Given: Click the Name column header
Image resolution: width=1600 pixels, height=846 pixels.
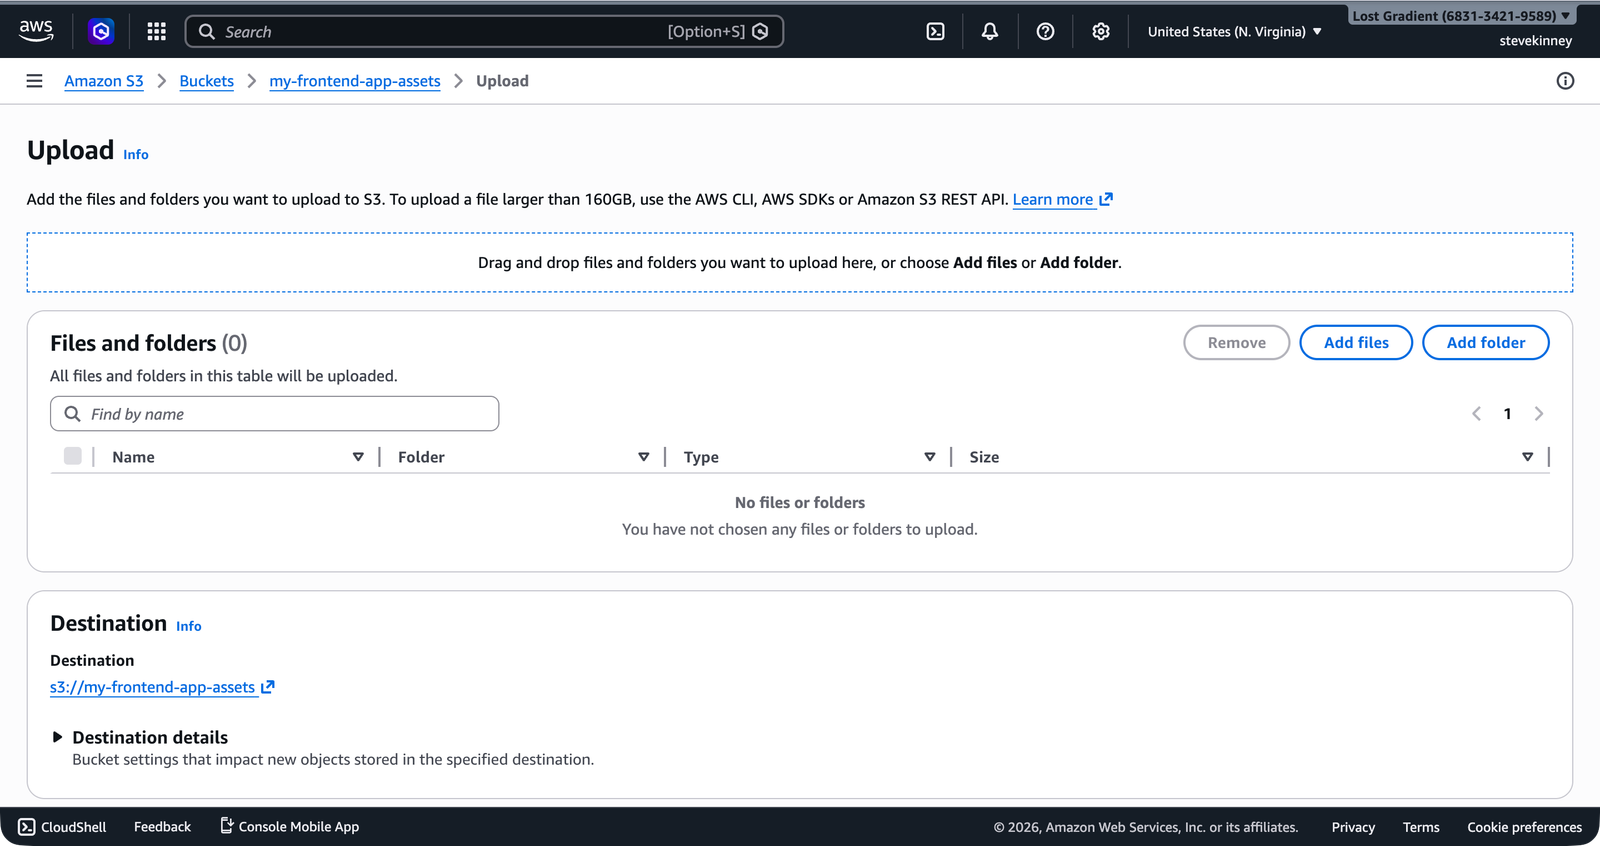Looking at the screenshot, I should click(x=133, y=457).
